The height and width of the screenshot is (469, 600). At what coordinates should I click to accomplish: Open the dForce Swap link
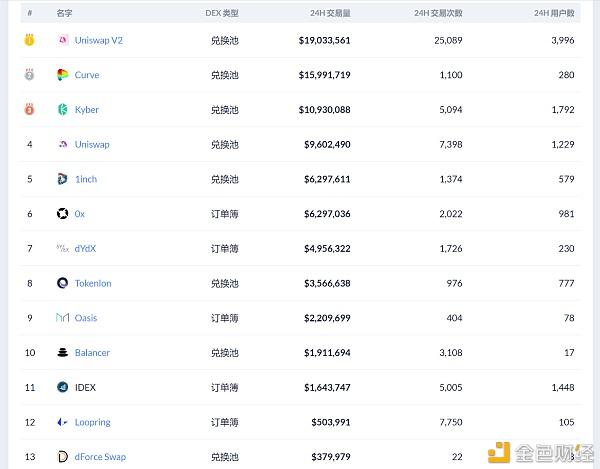pyautogui.click(x=100, y=457)
